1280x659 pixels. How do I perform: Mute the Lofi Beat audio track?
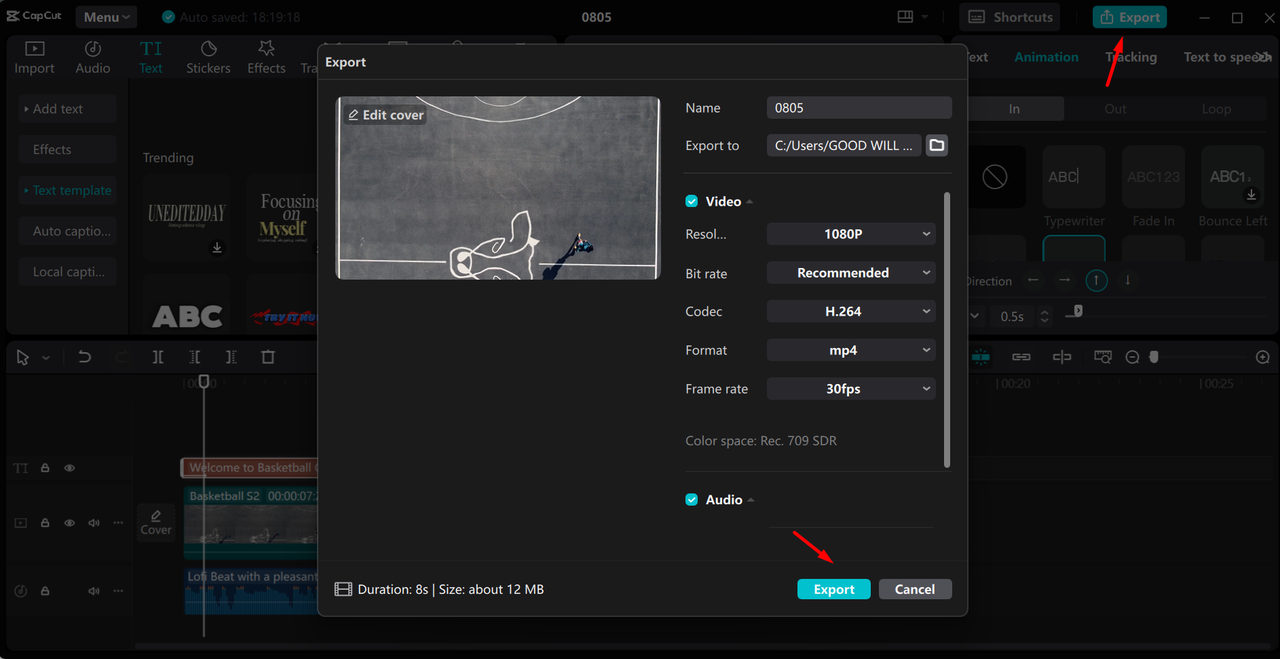[x=94, y=591]
